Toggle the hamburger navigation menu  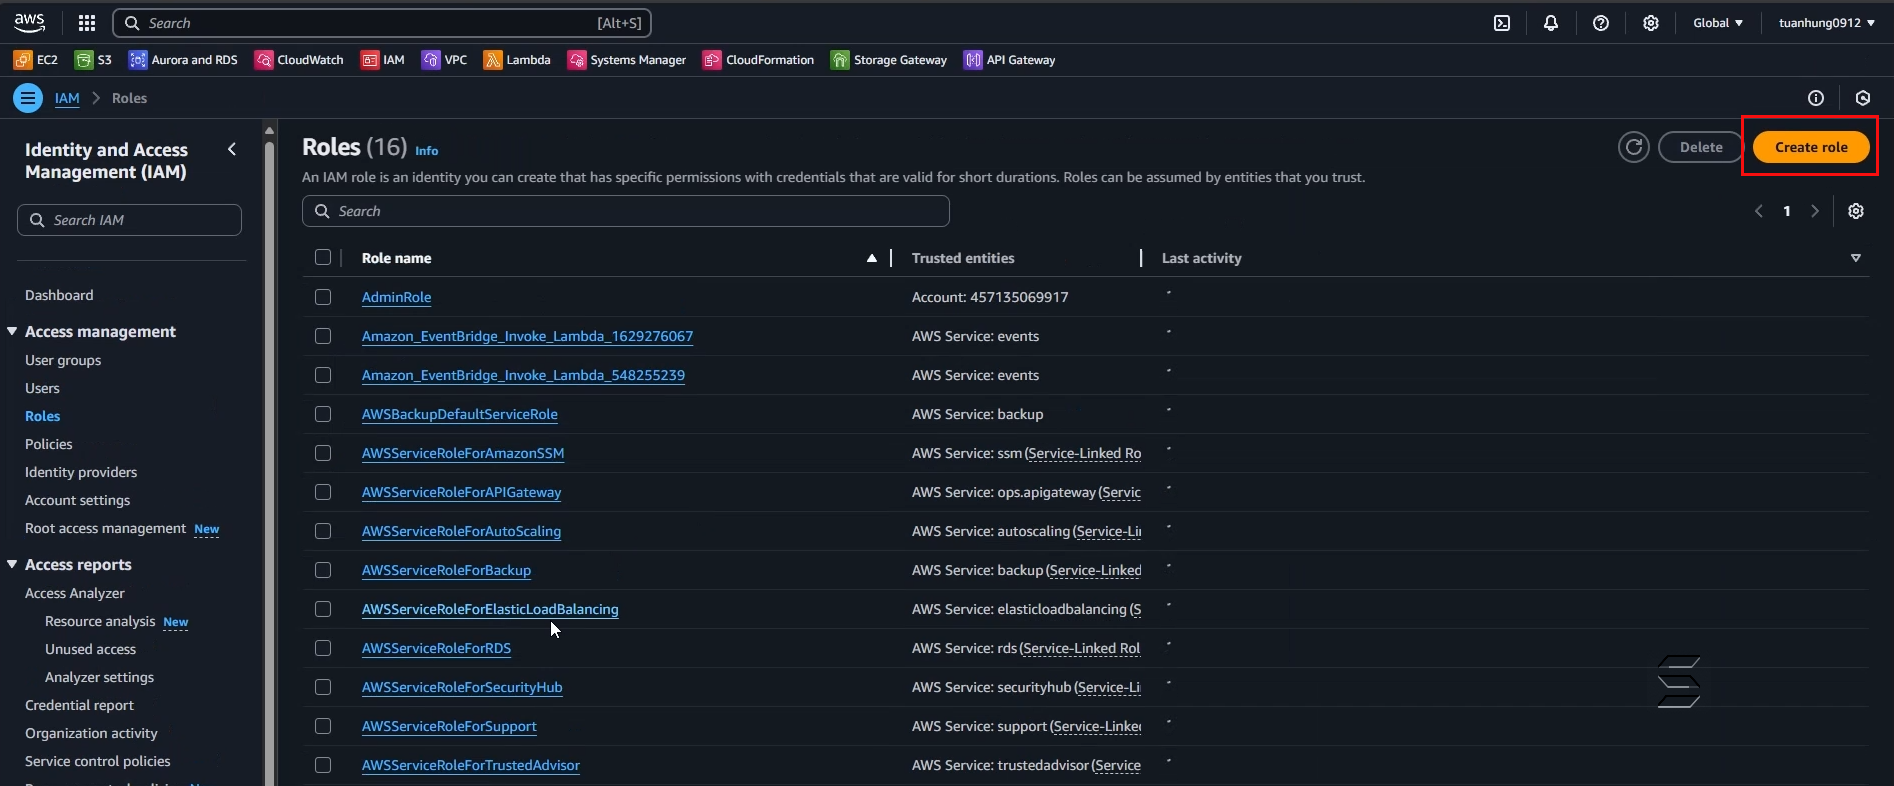click(28, 98)
